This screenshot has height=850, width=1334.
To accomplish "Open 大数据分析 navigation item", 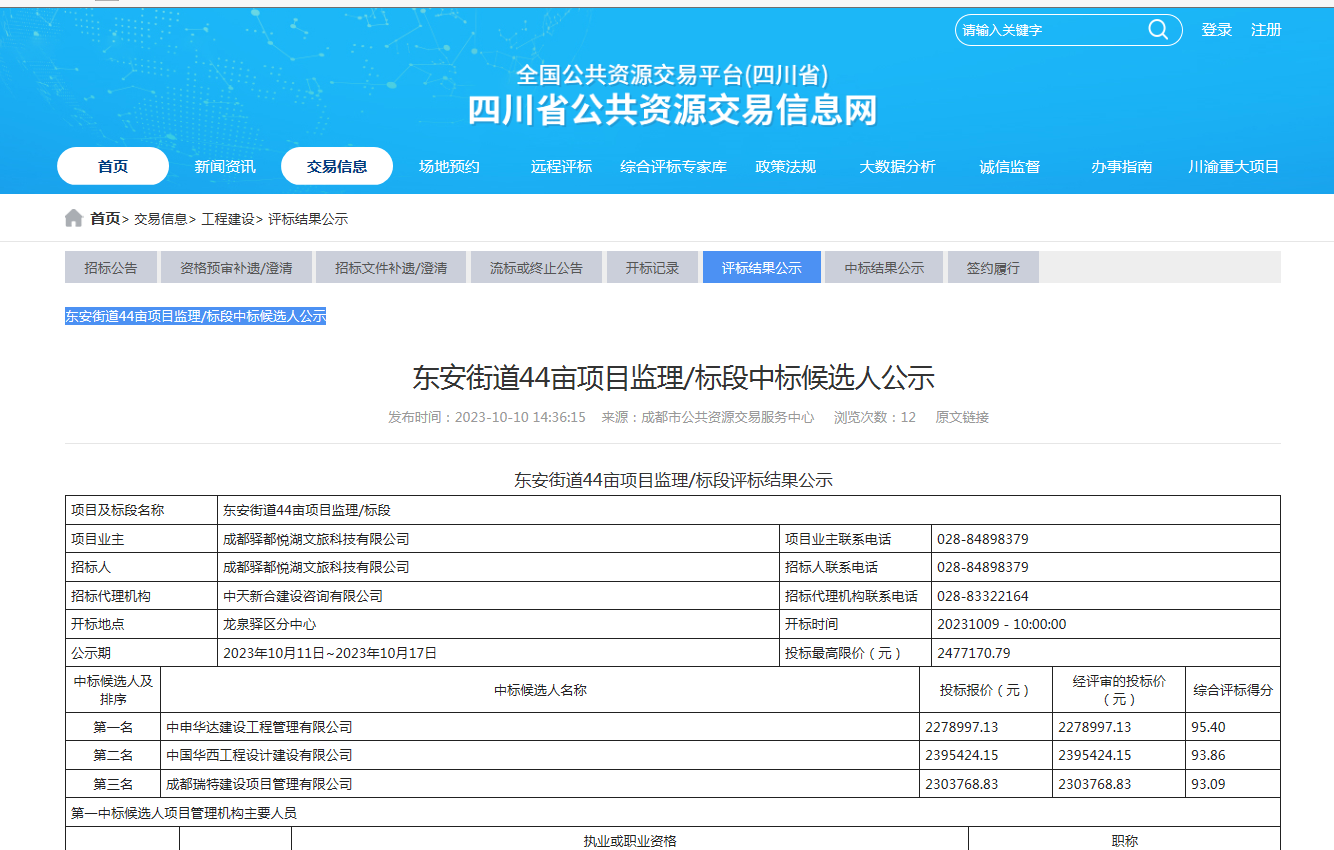I will (897, 167).
